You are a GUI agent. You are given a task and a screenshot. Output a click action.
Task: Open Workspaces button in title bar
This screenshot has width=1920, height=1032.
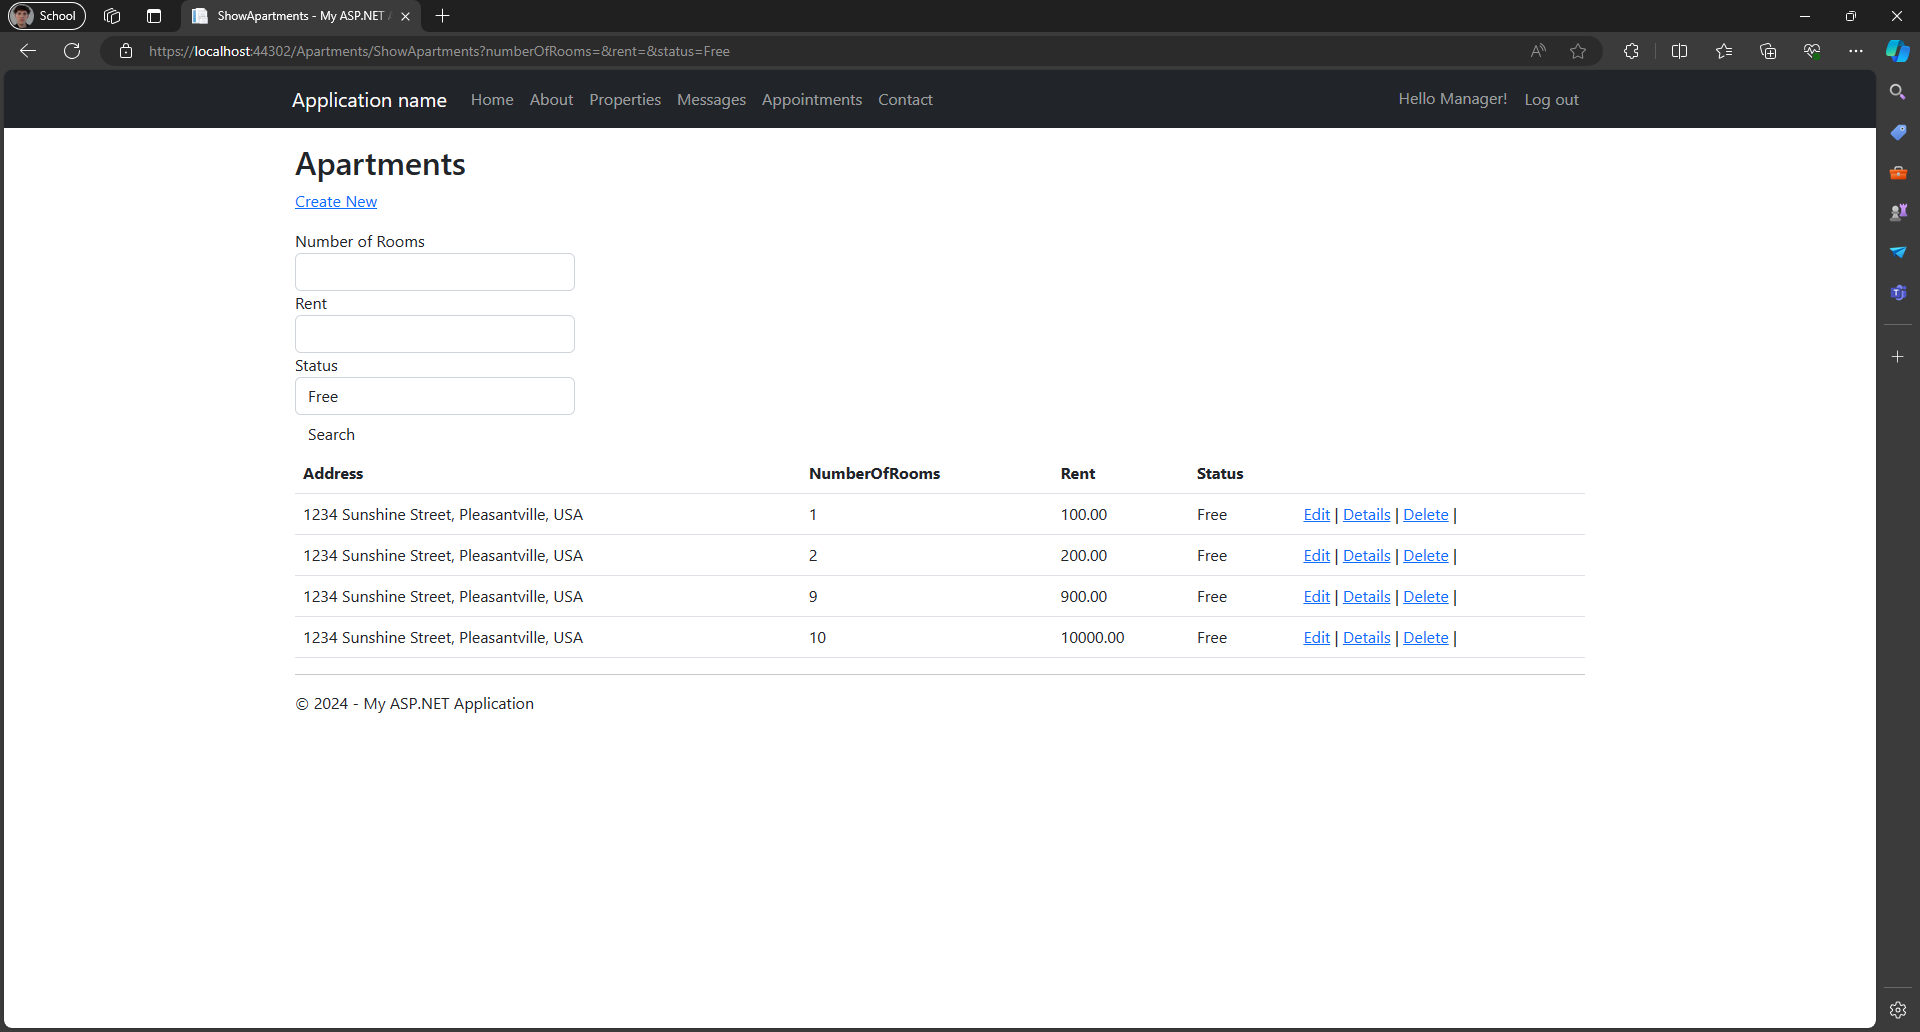[x=112, y=16]
